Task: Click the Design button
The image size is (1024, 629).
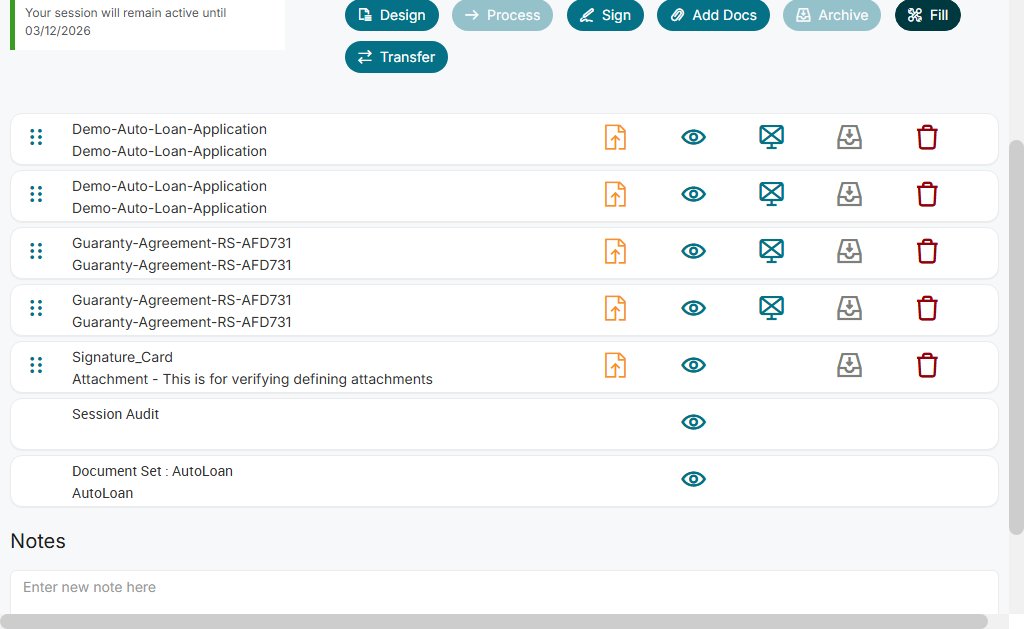Action: click(392, 15)
